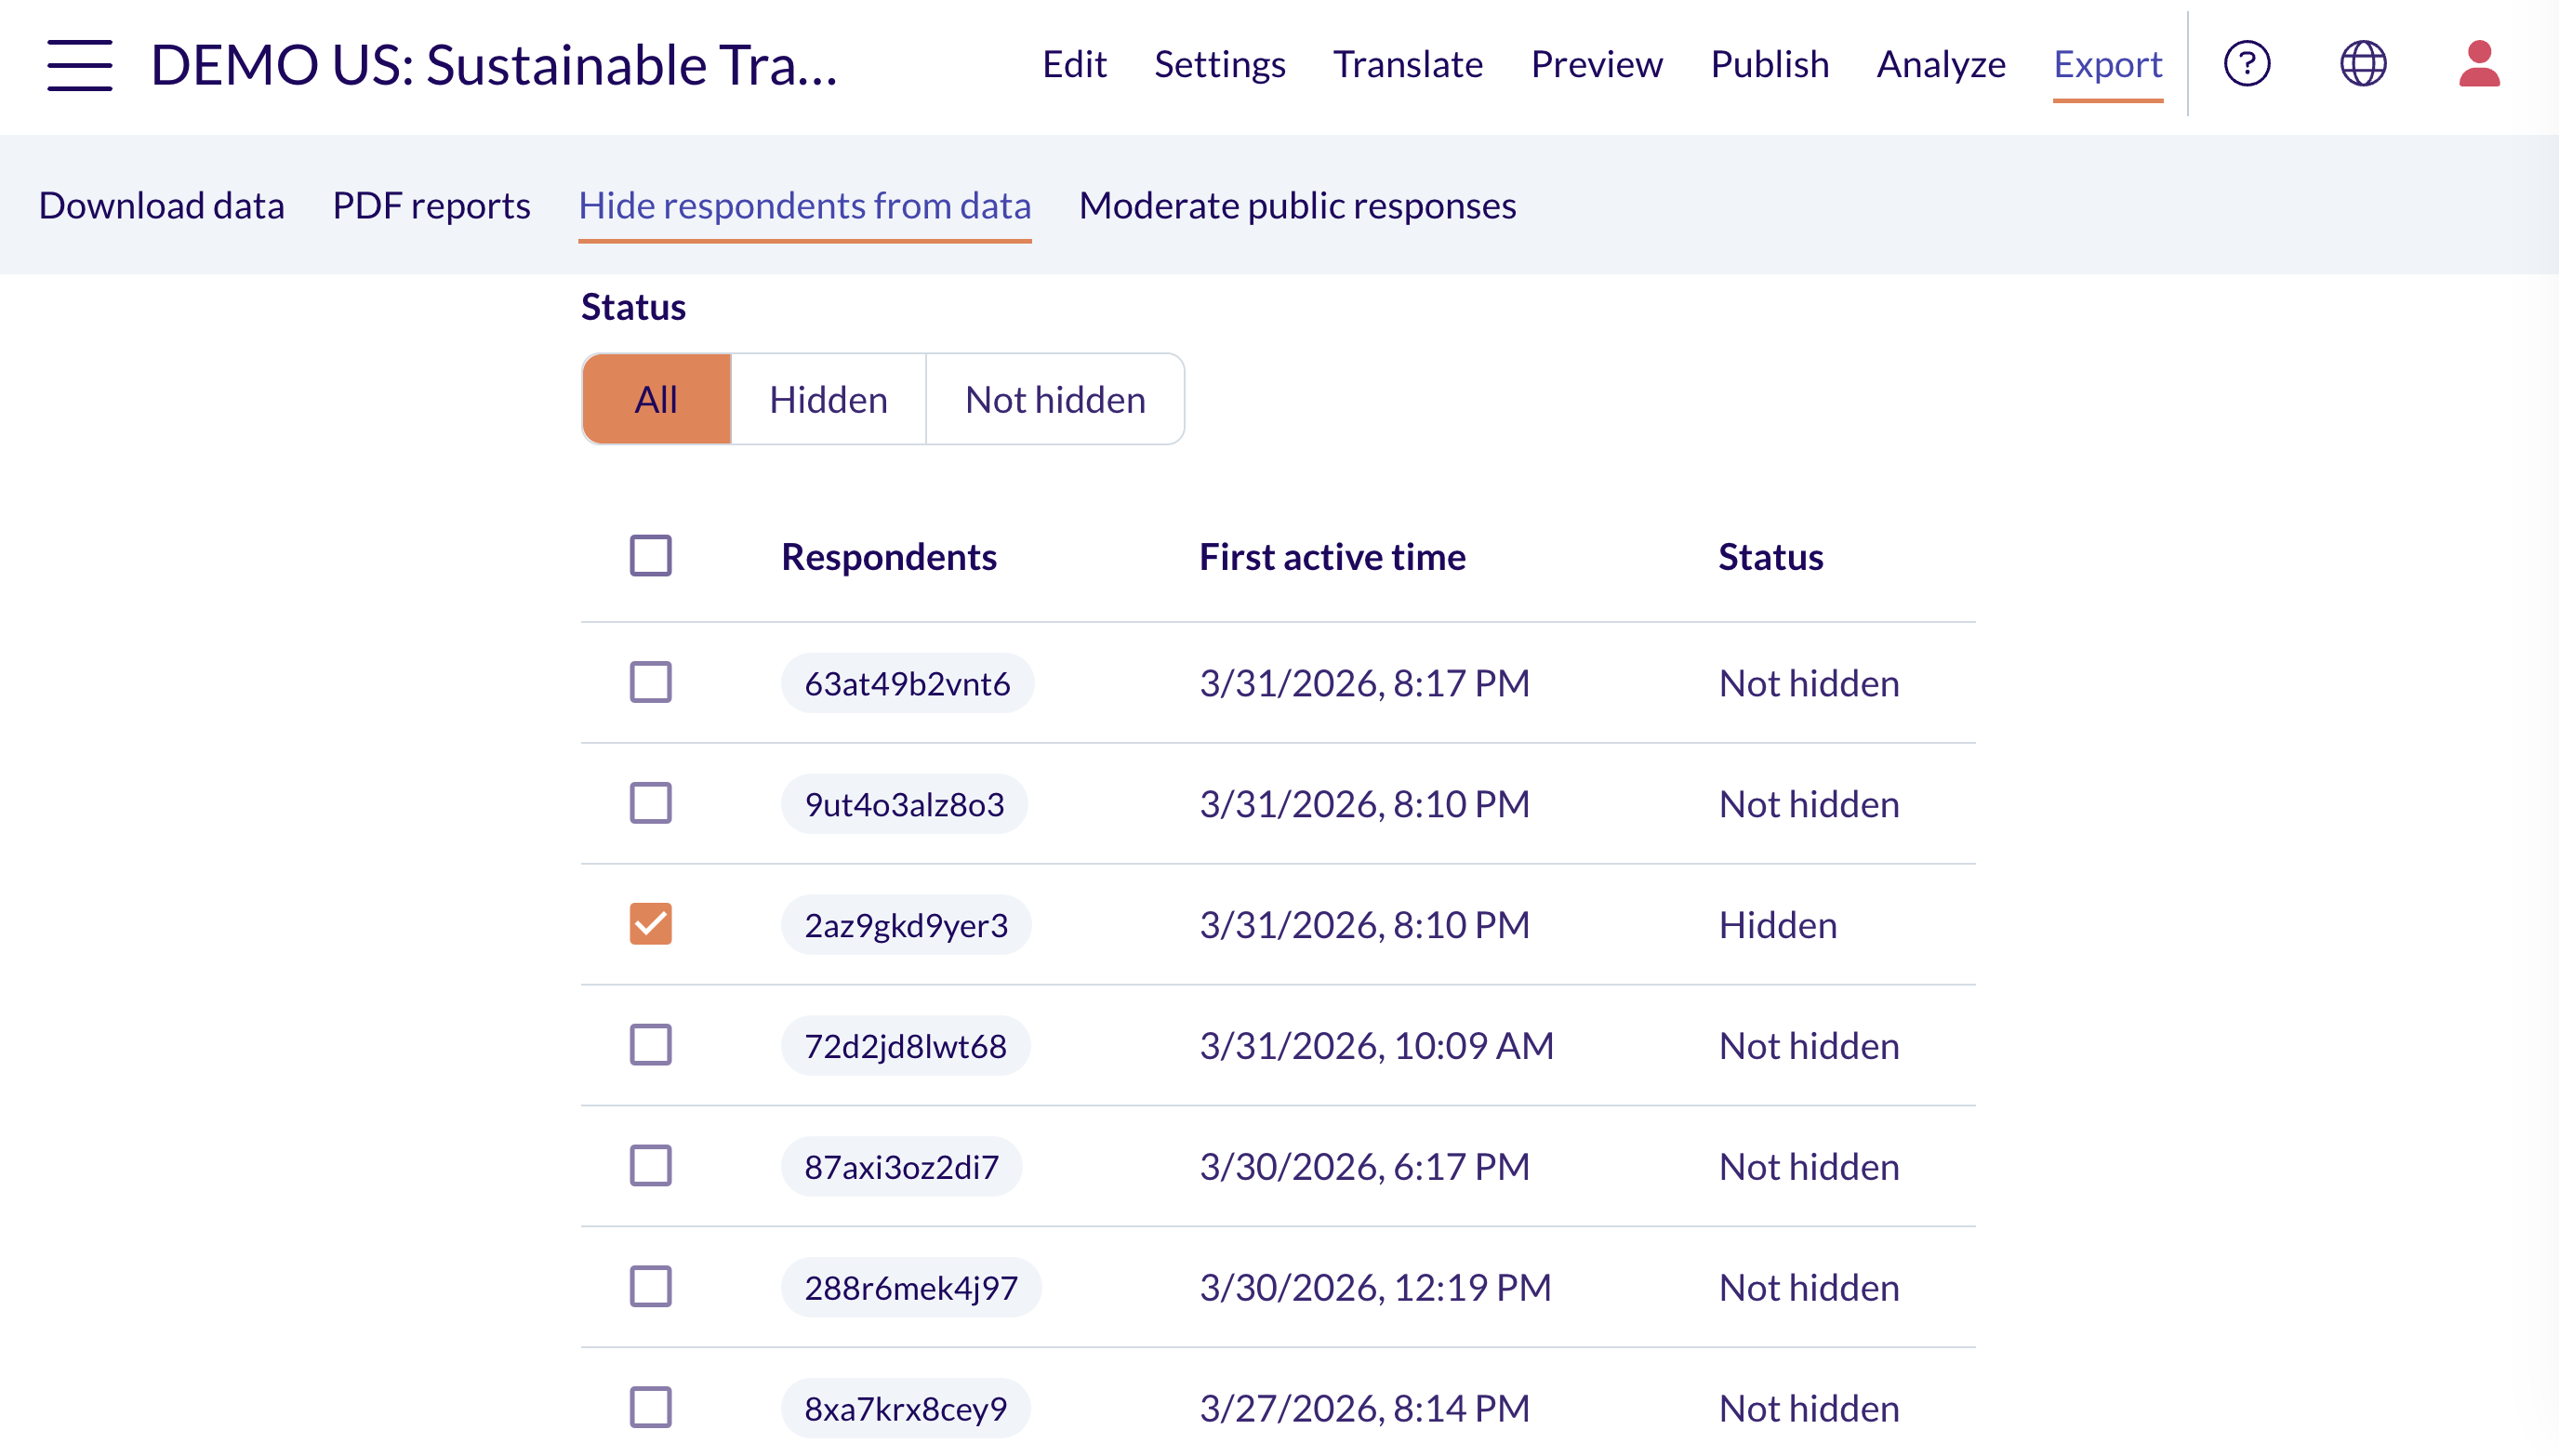The width and height of the screenshot is (2559, 1456).
Task: Click the First active time header
Action: pyautogui.click(x=1332, y=556)
